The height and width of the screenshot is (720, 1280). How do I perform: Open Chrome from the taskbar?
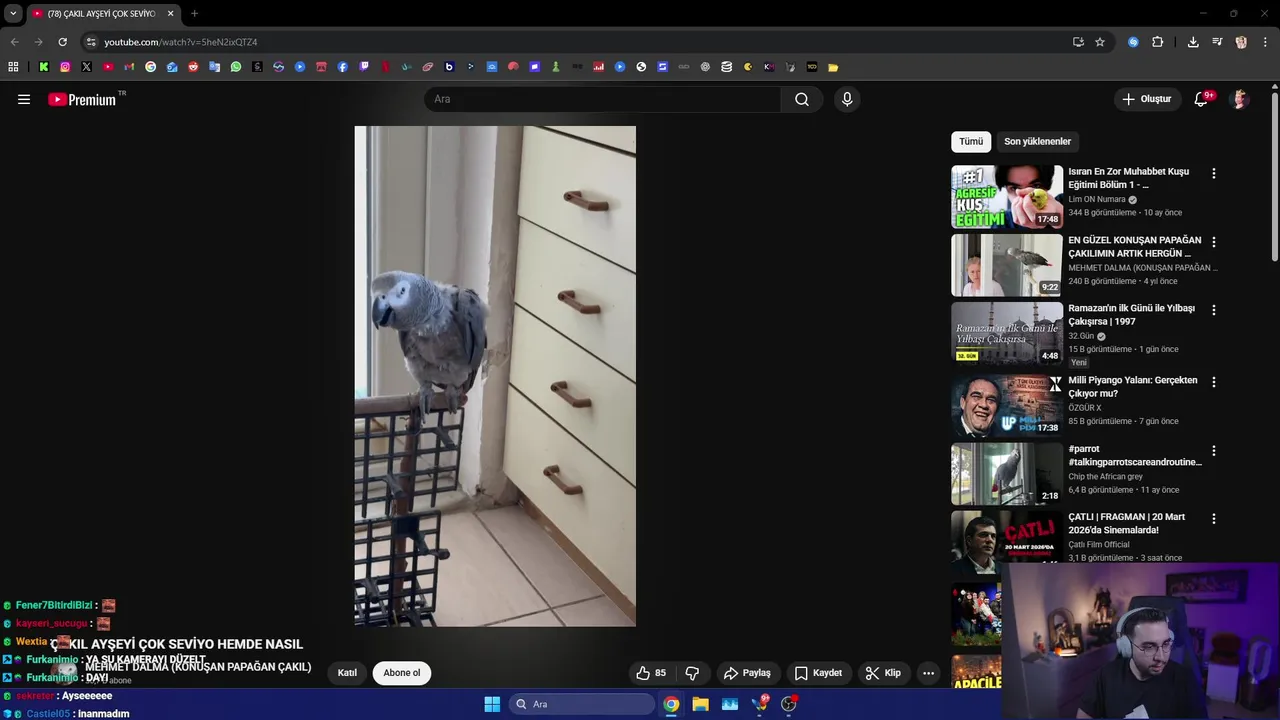click(x=671, y=704)
